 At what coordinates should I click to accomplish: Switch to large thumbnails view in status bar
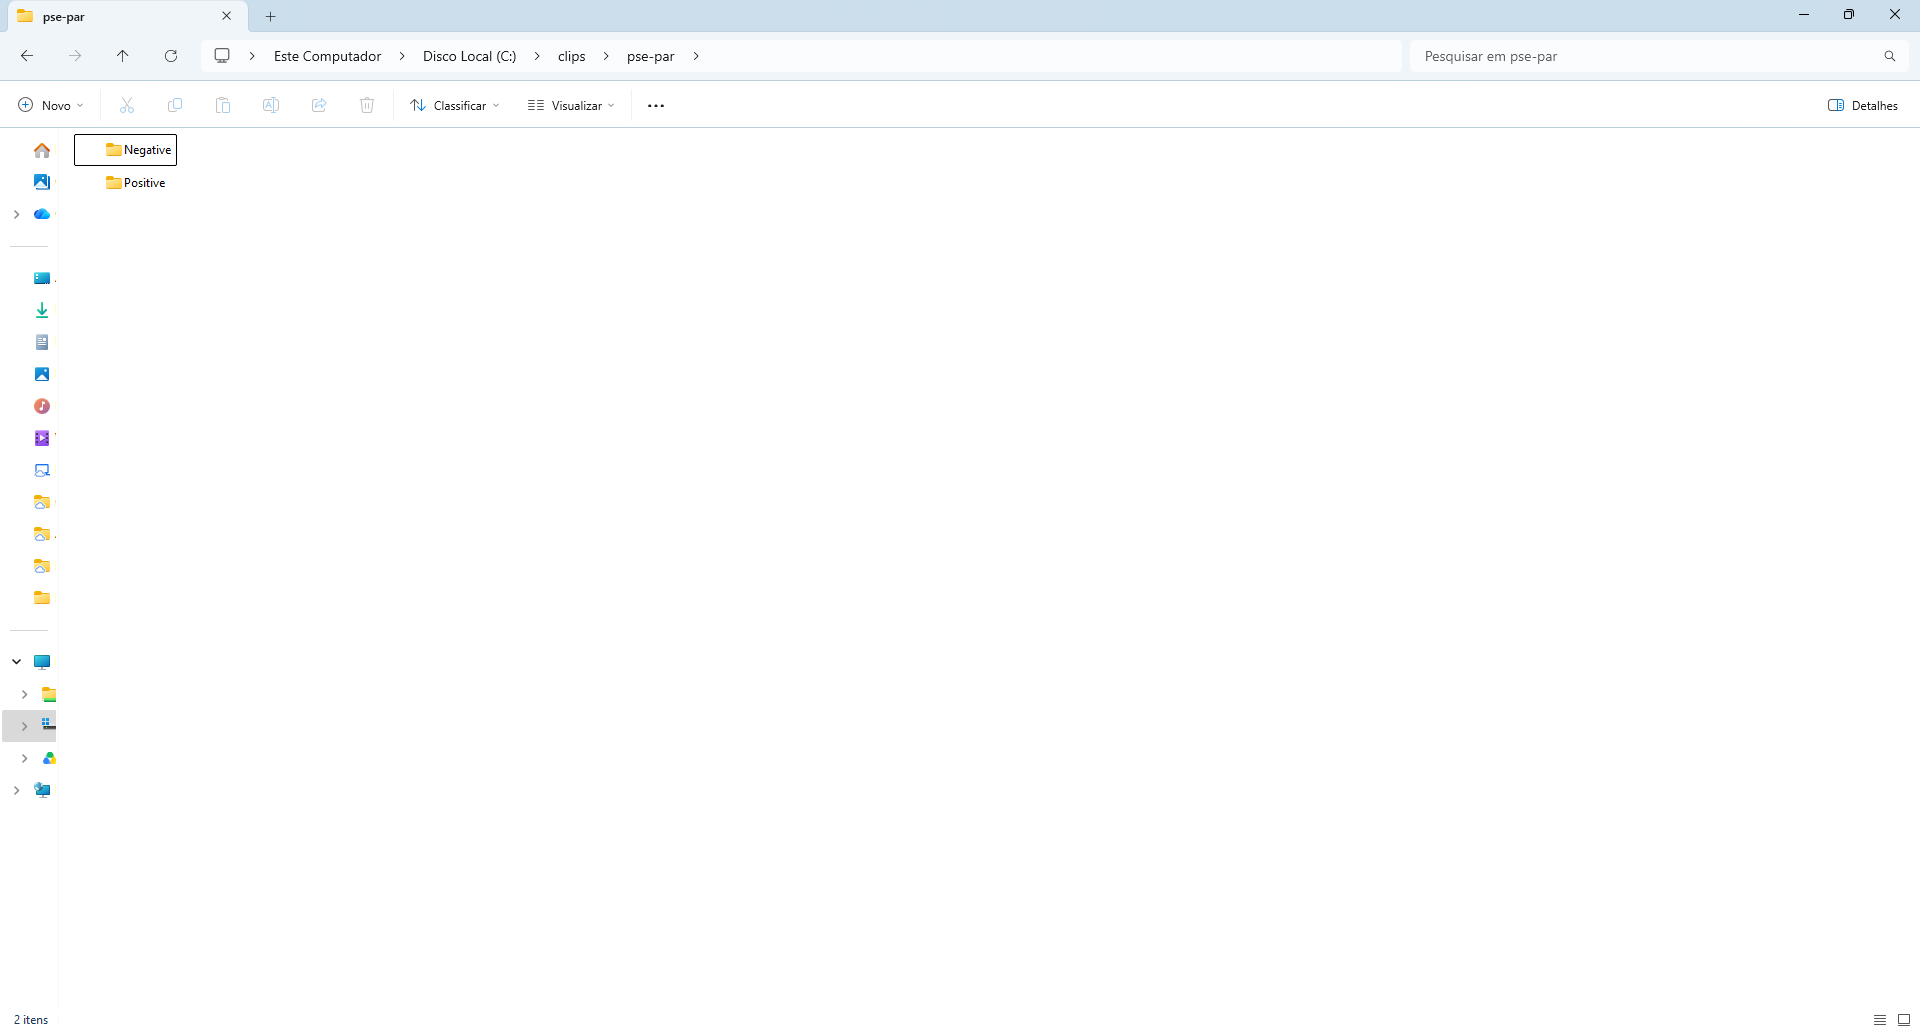(x=1904, y=1020)
